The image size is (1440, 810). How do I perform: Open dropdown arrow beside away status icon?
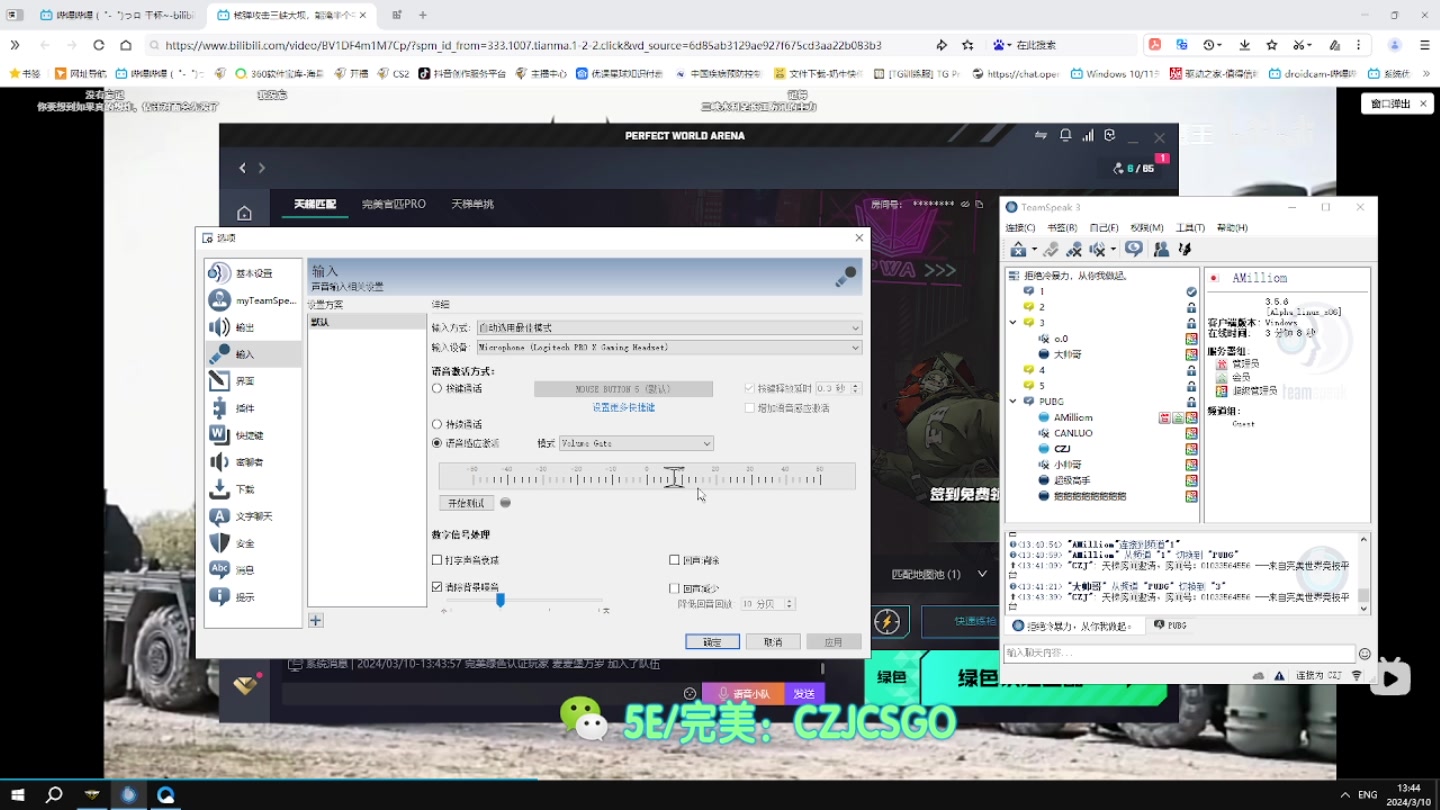1034,250
